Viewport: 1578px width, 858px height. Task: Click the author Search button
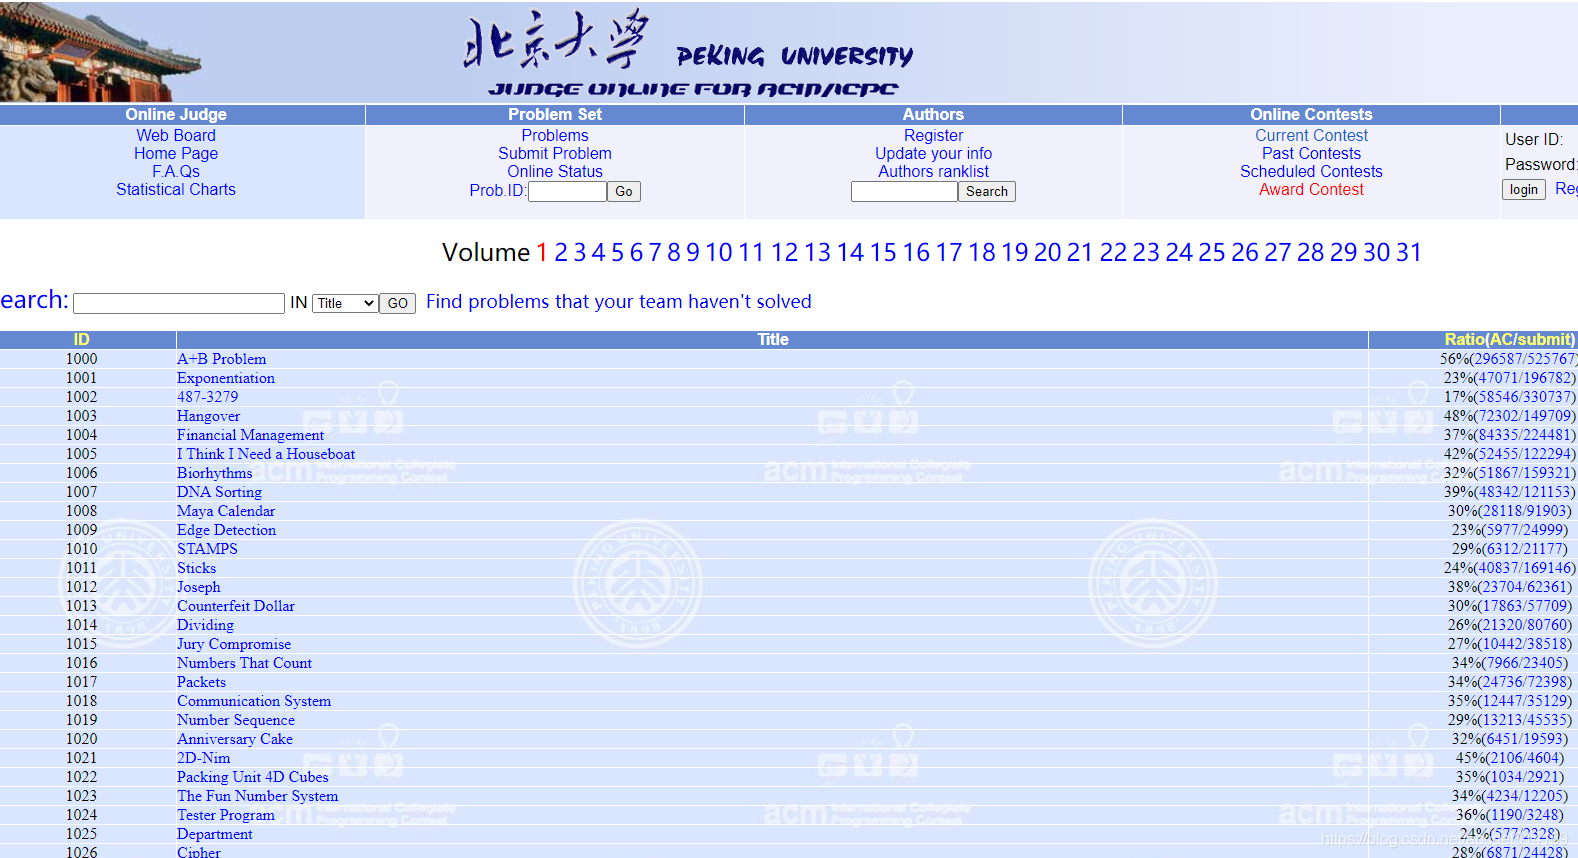[x=987, y=191]
